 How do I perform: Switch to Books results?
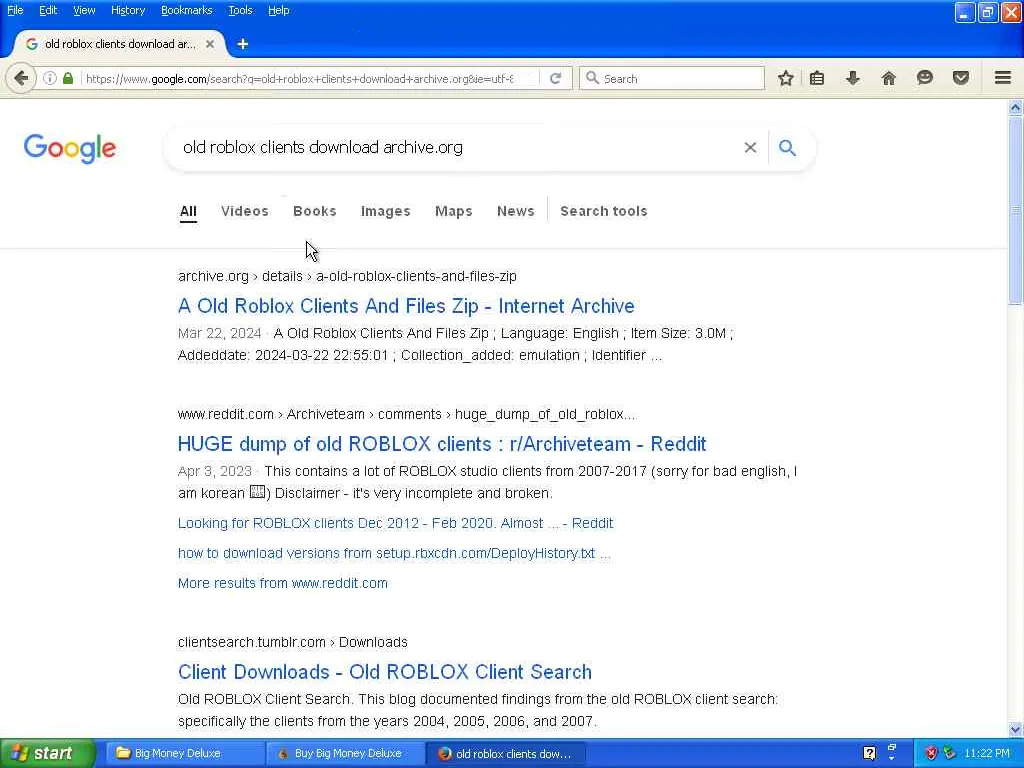point(315,211)
